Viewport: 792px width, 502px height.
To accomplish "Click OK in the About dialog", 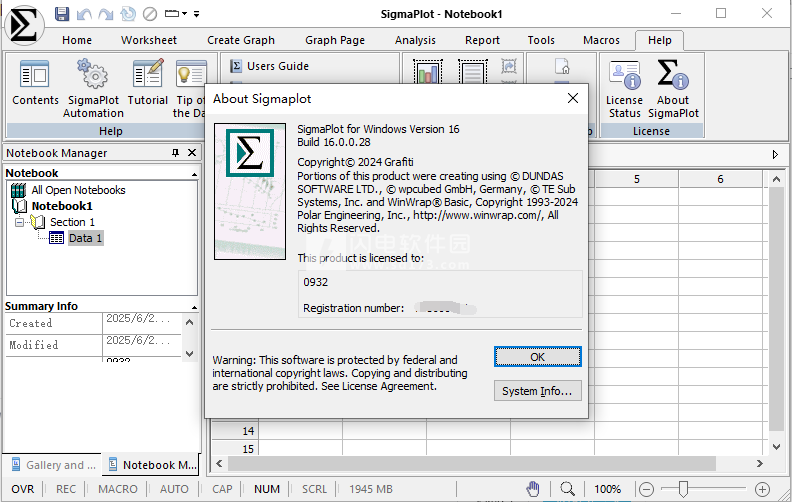I will [x=537, y=357].
